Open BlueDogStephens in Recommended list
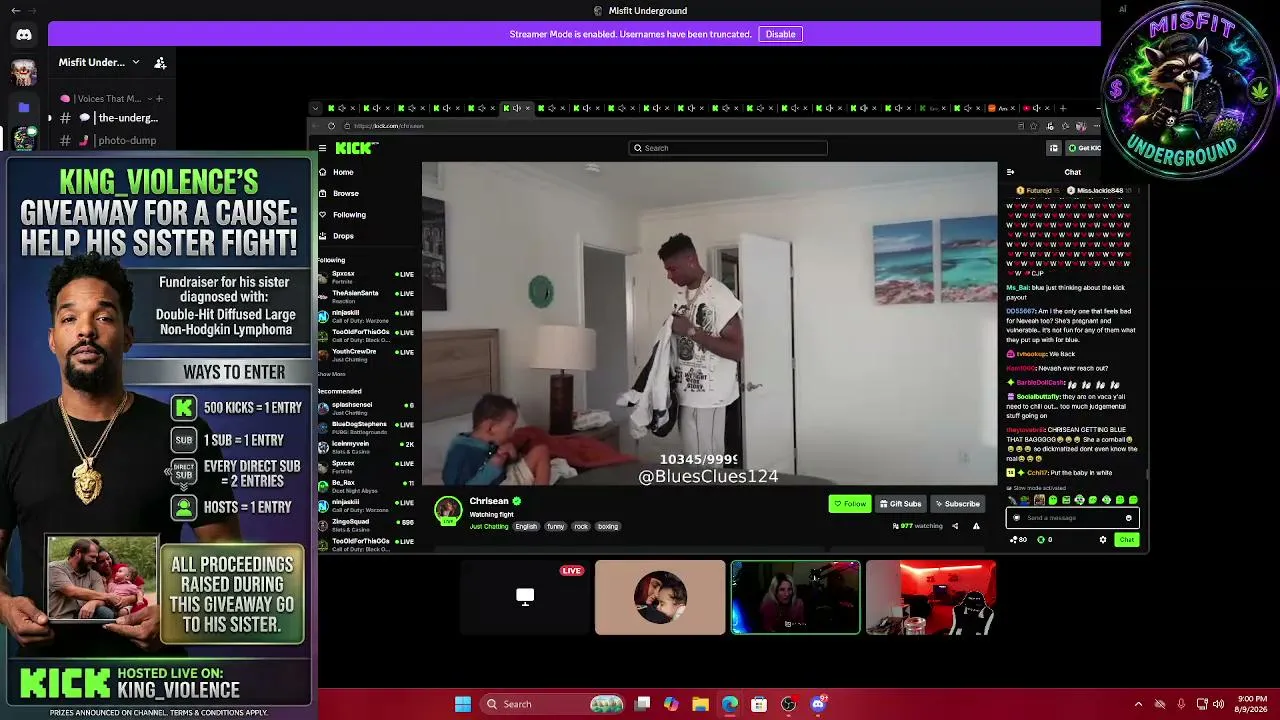Screen dimensions: 1280x720 (x=366, y=427)
